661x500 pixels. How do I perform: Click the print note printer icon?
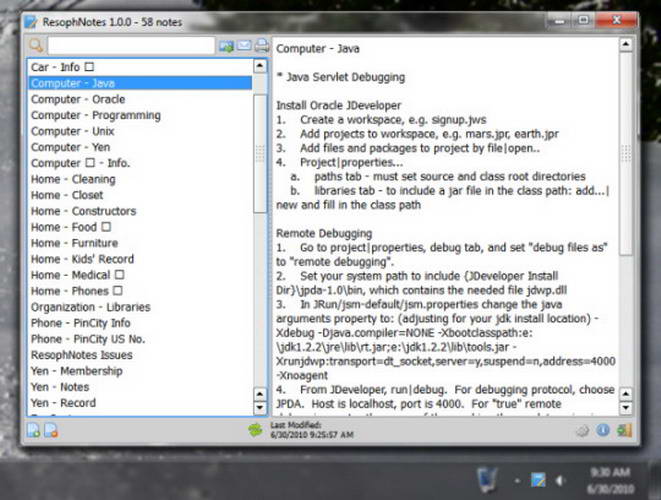pyautogui.click(x=262, y=45)
